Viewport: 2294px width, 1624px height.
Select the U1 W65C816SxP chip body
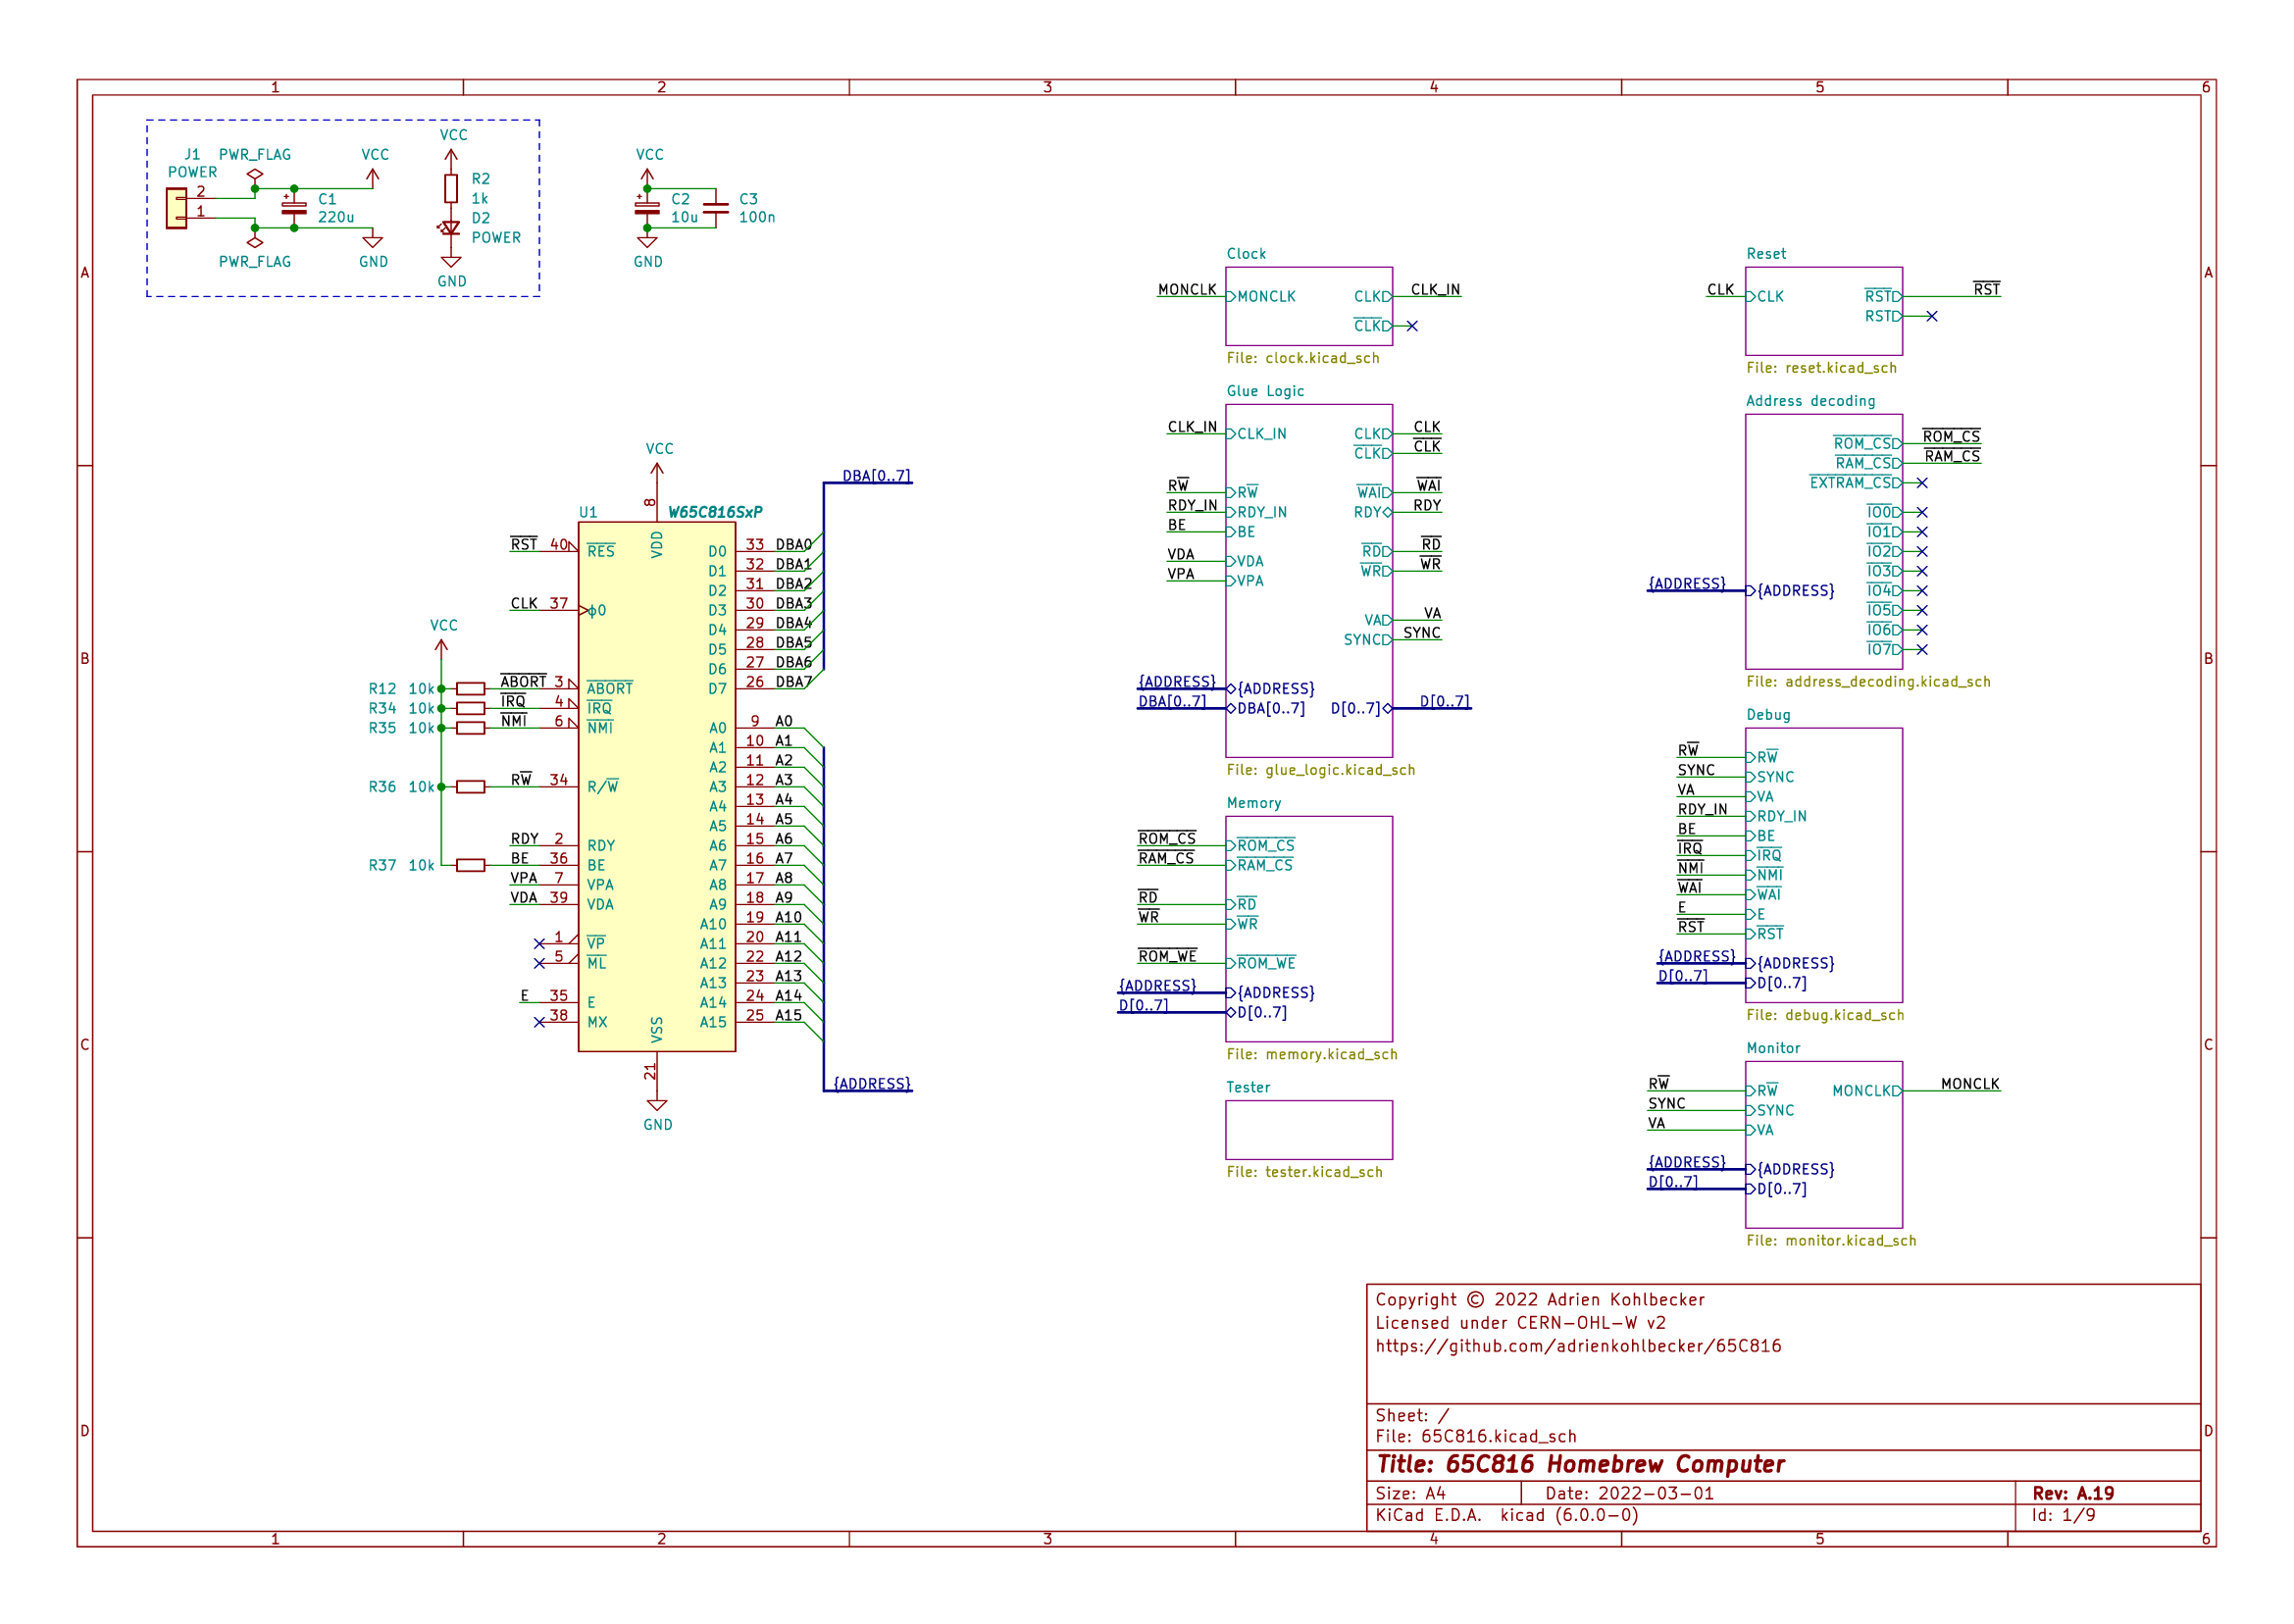657,787
